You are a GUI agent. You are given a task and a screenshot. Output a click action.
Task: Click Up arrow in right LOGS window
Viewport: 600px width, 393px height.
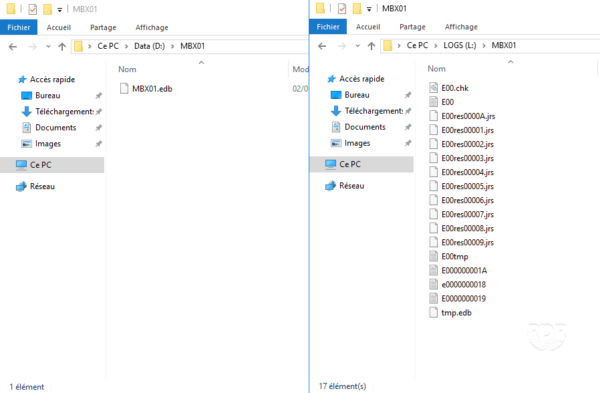pos(371,46)
